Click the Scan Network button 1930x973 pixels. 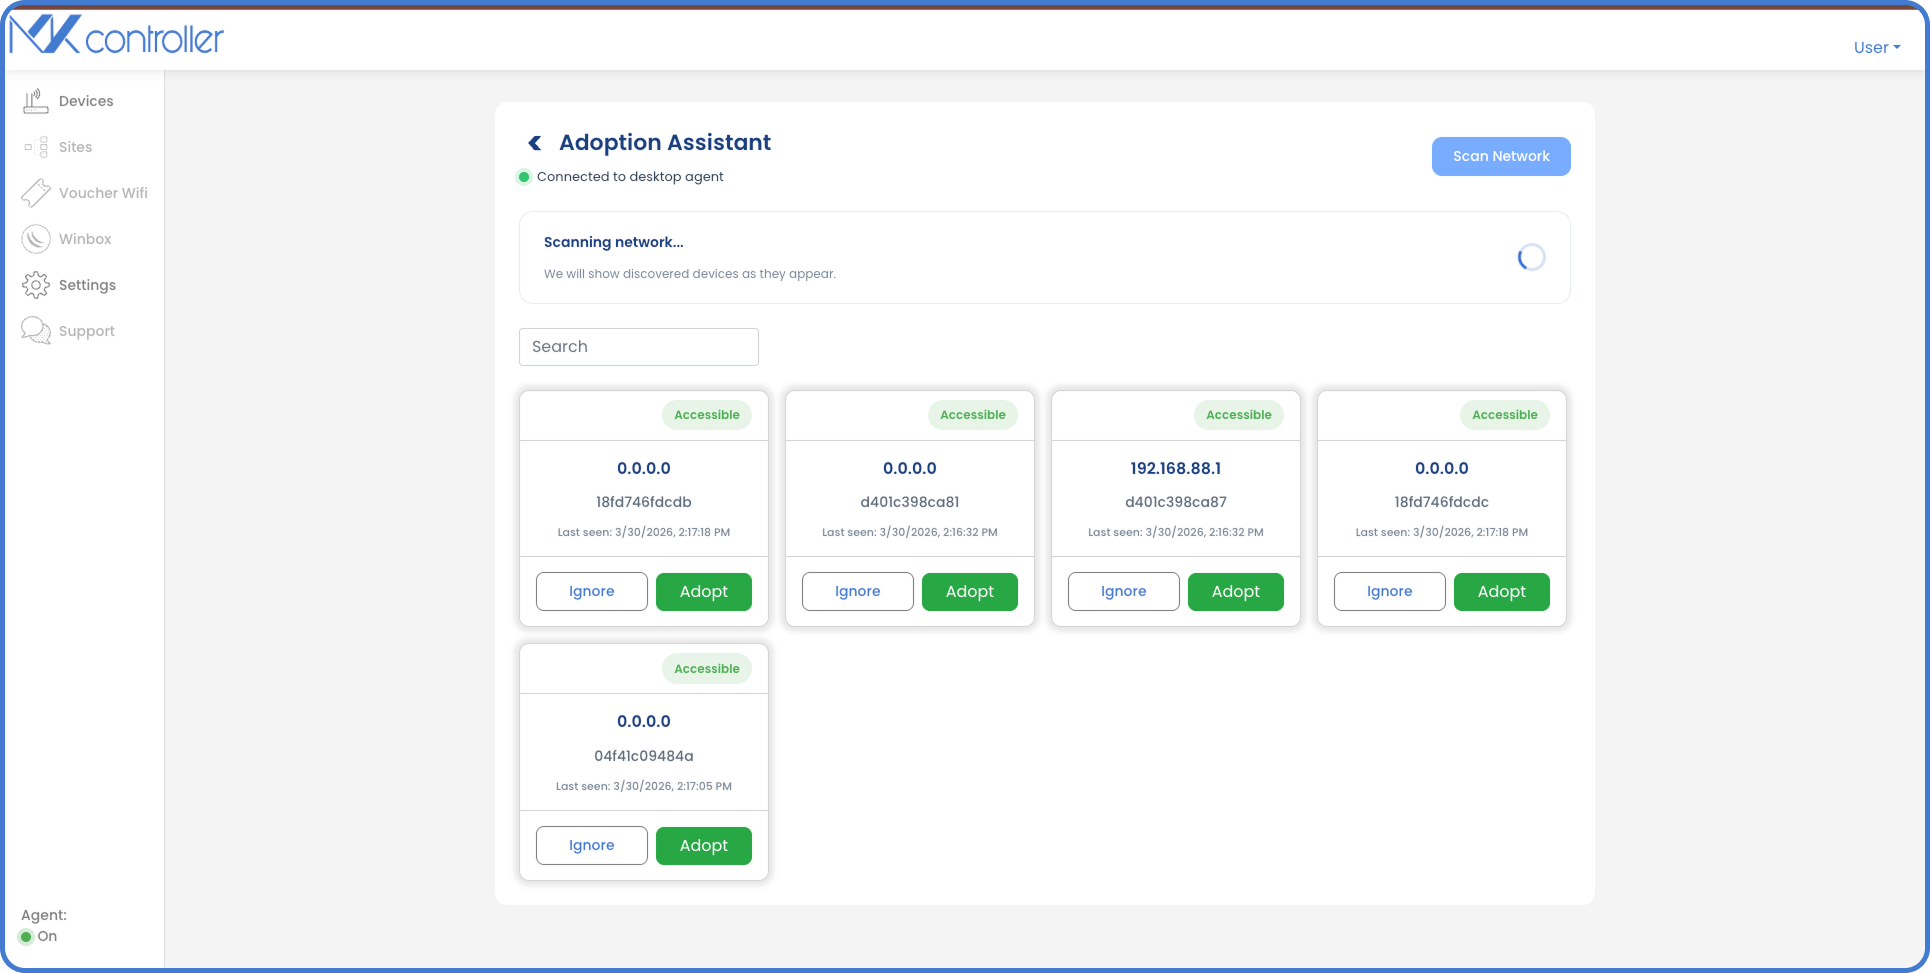(x=1500, y=156)
